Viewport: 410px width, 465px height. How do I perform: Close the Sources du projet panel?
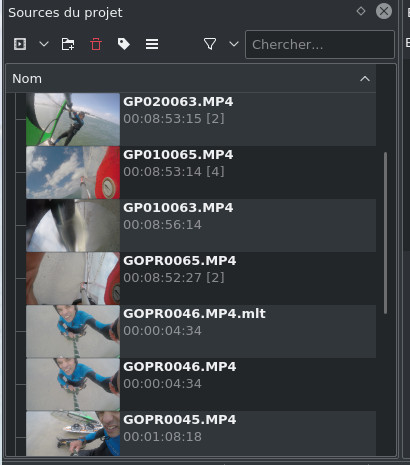pyautogui.click(x=384, y=11)
